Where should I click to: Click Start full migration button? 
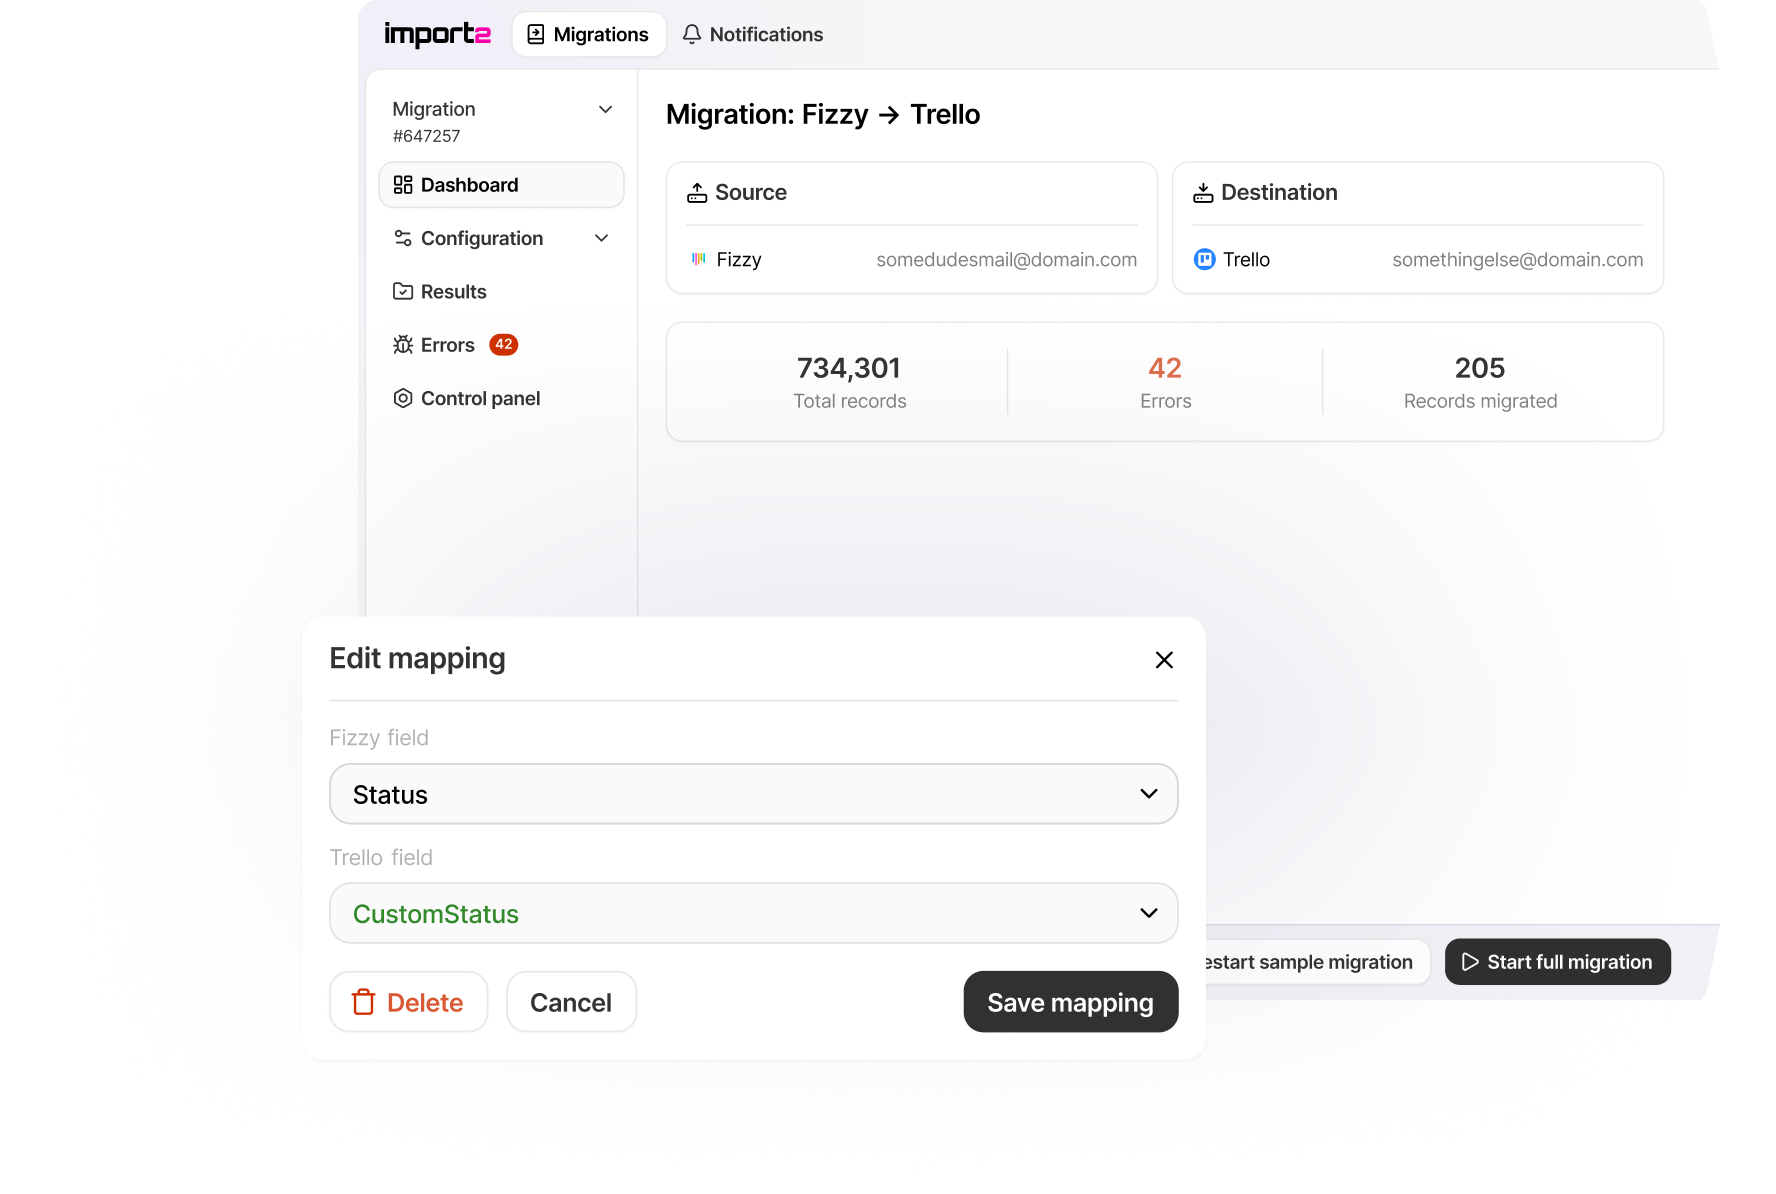1558,962
